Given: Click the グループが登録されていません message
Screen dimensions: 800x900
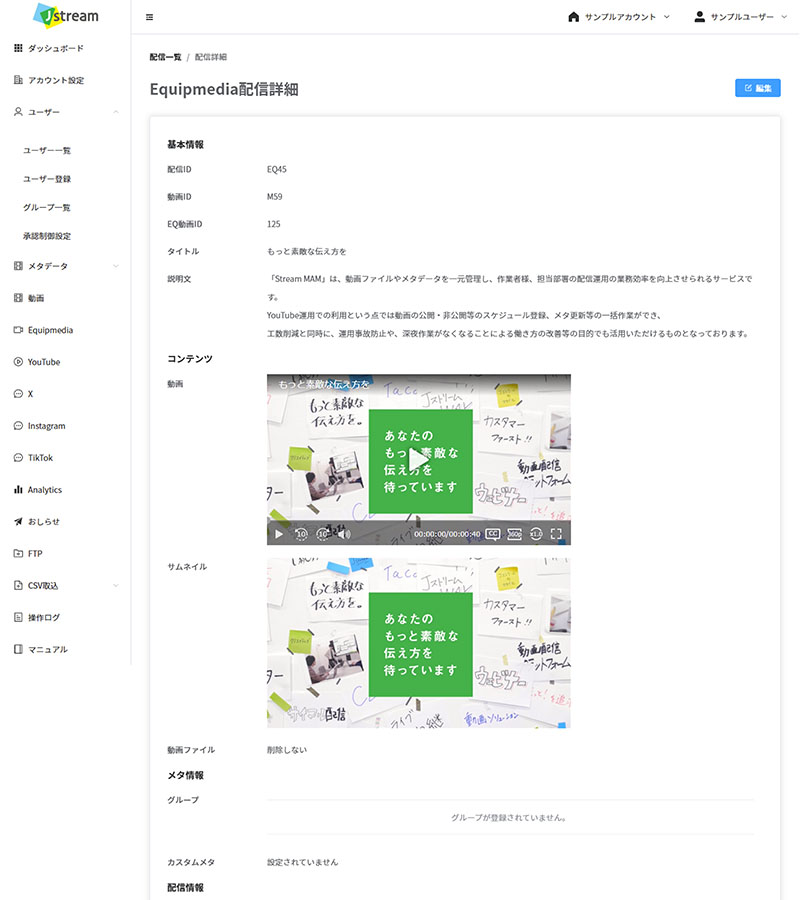Looking at the screenshot, I should pyautogui.click(x=509, y=817).
